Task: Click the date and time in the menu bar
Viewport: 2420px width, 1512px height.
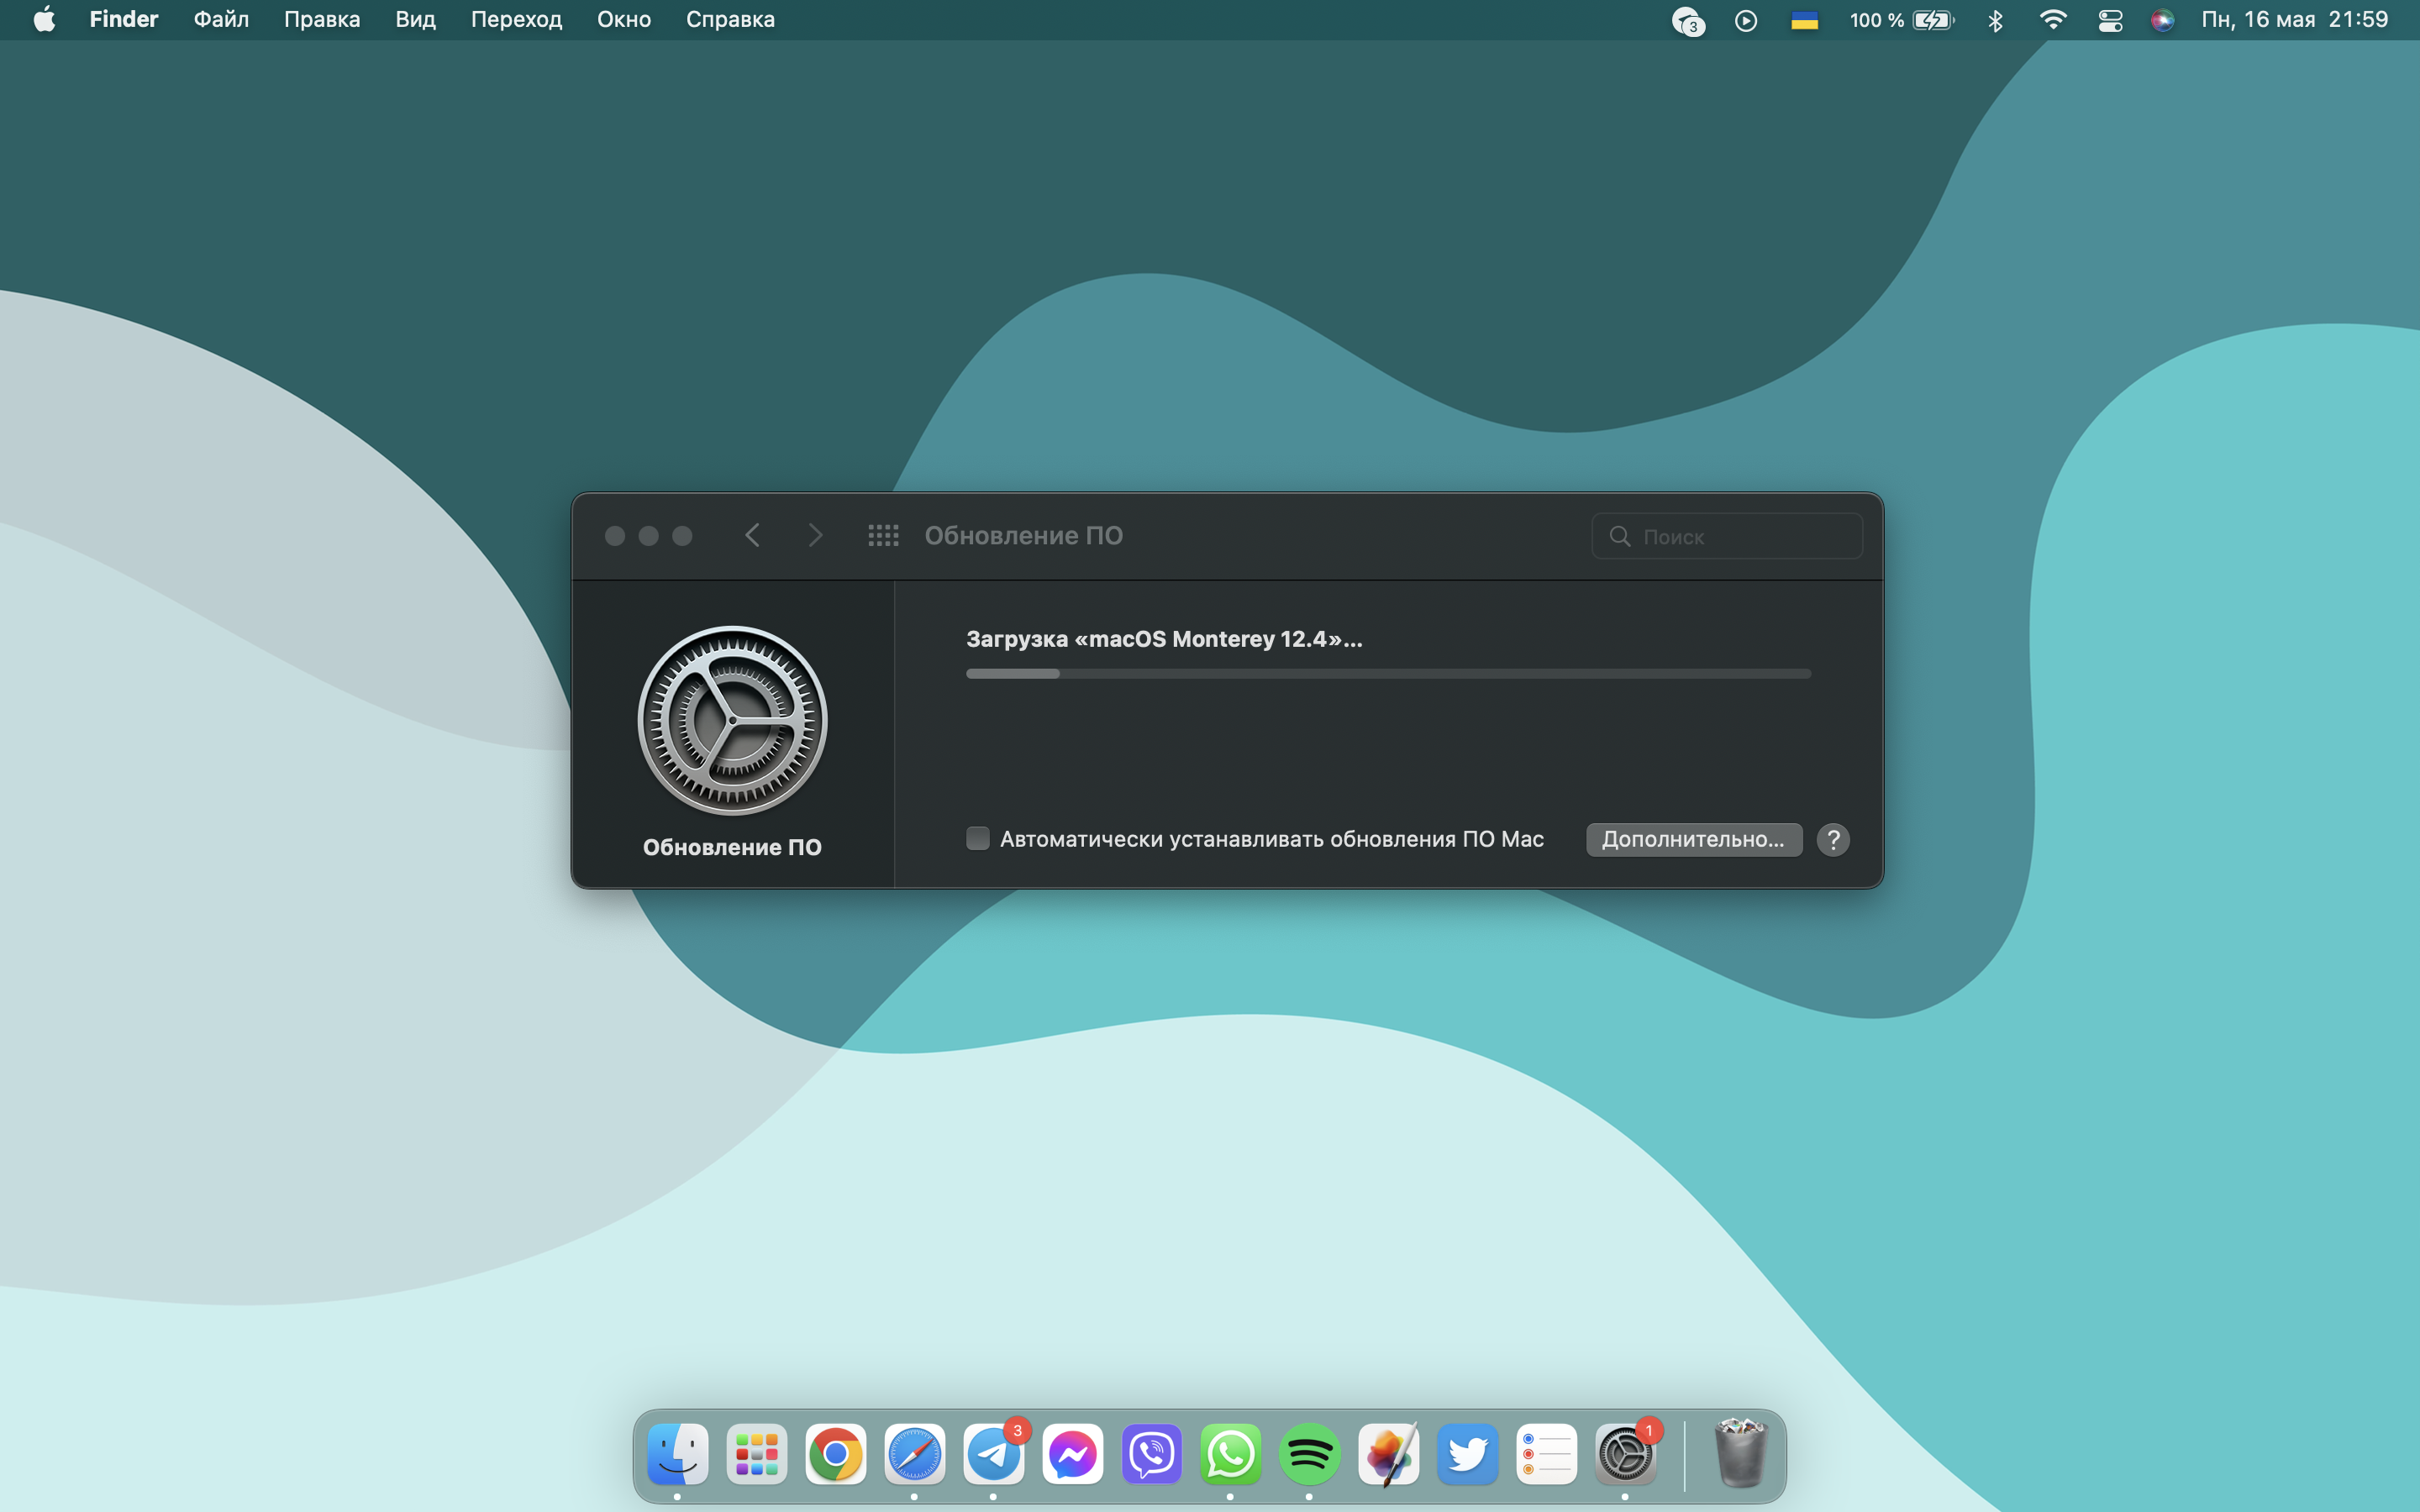Action: tap(2294, 20)
